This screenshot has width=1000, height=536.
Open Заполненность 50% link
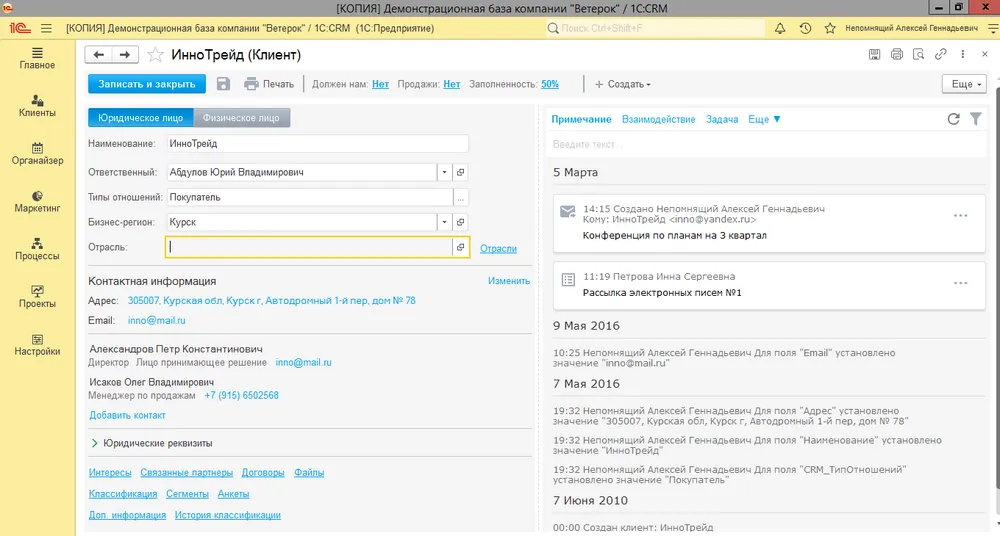(x=550, y=84)
